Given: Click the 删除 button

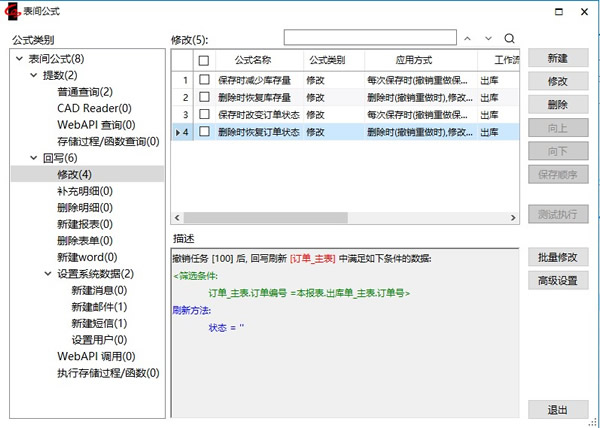Looking at the screenshot, I should pos(557,105).
